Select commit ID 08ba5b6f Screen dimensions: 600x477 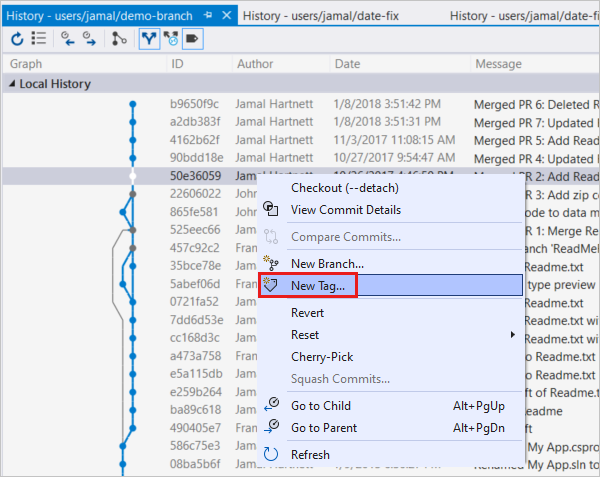[195, 464]
